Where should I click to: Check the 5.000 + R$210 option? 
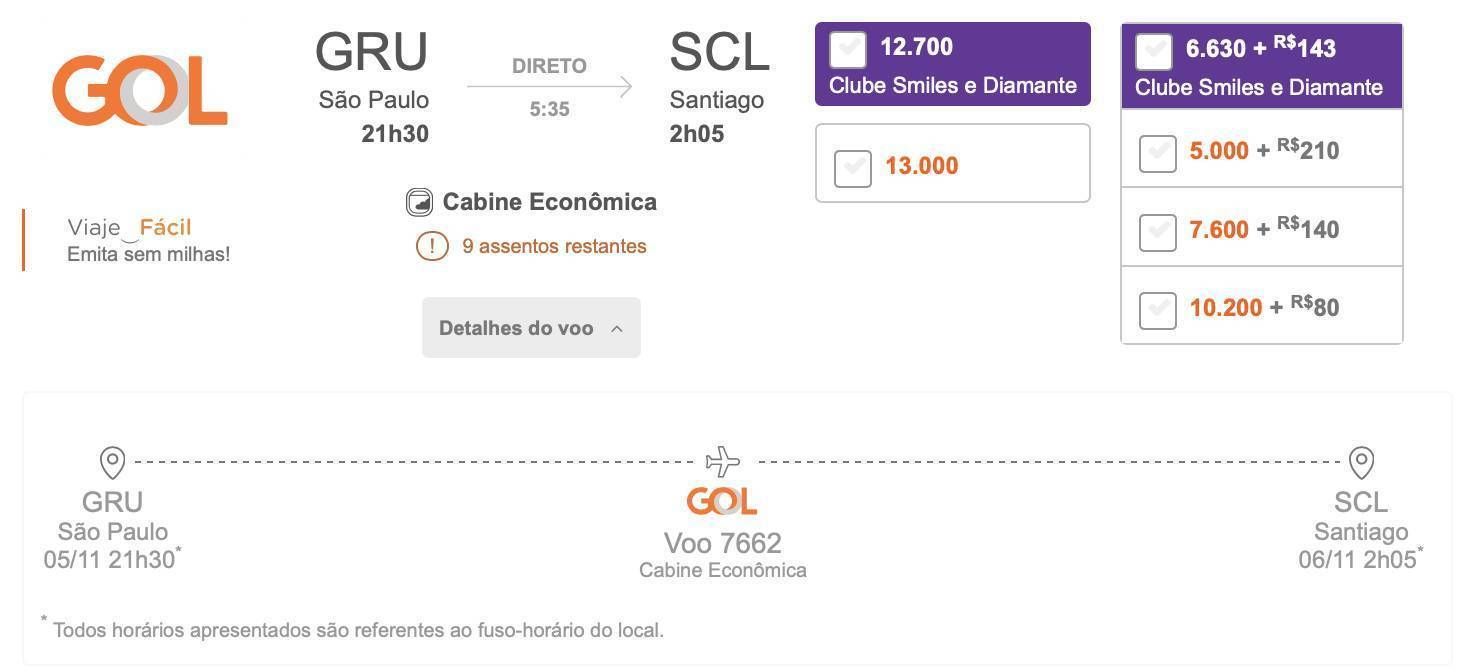[1157, 153]
